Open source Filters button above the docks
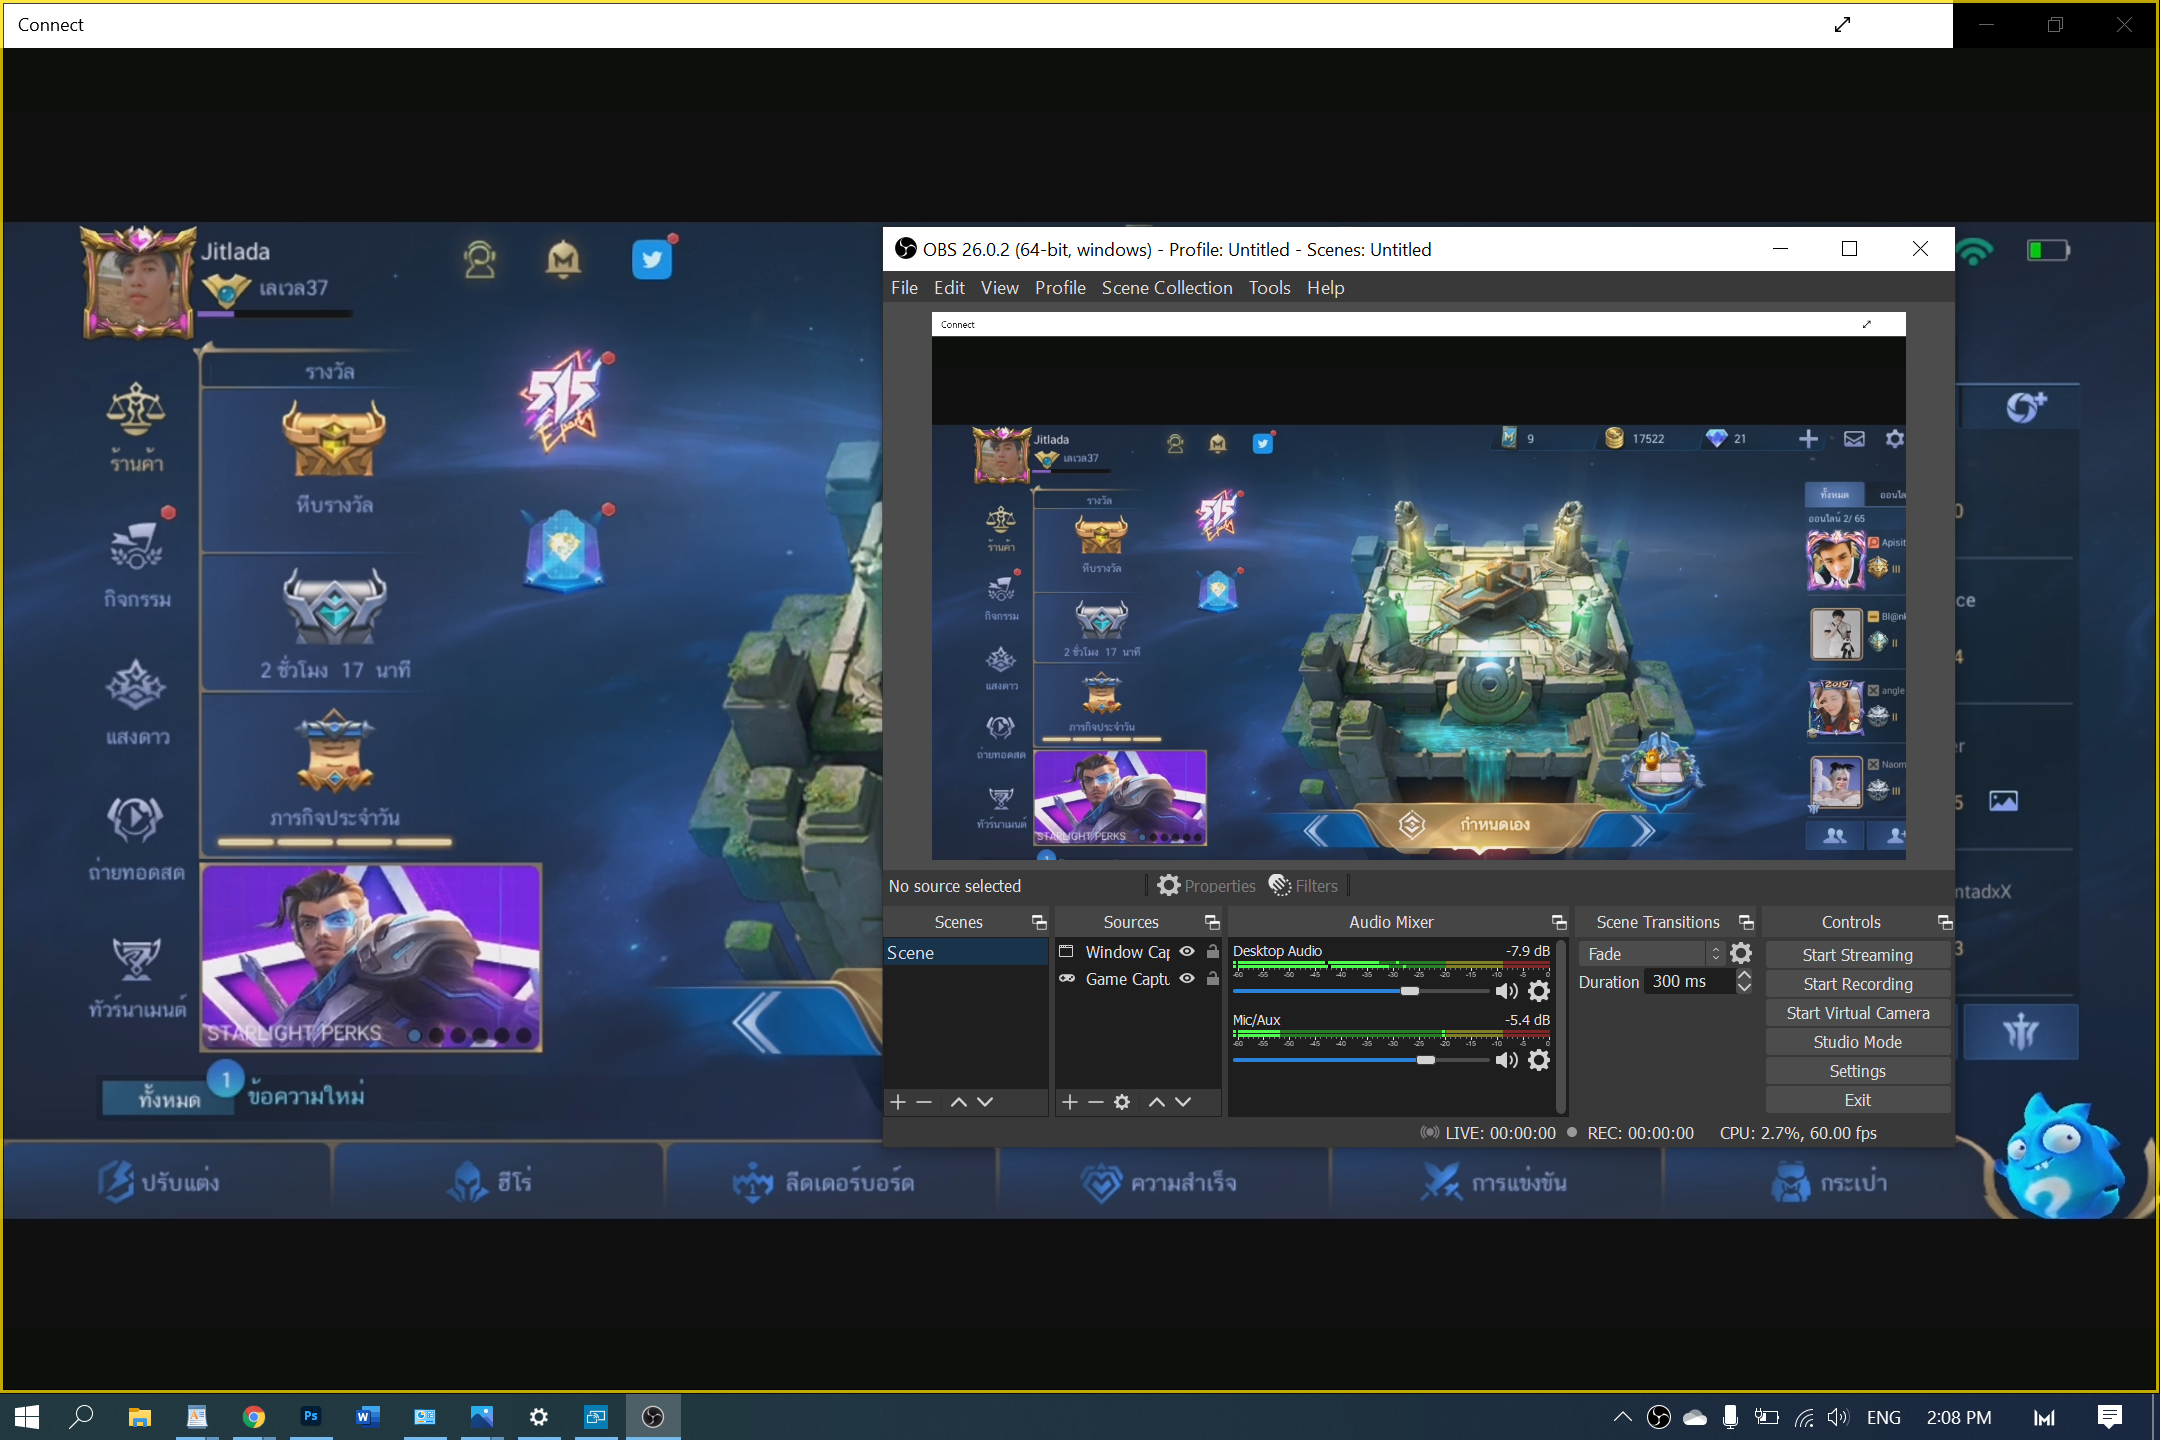Screen dimensions: 2160x1440 (x=1303, y=886)
